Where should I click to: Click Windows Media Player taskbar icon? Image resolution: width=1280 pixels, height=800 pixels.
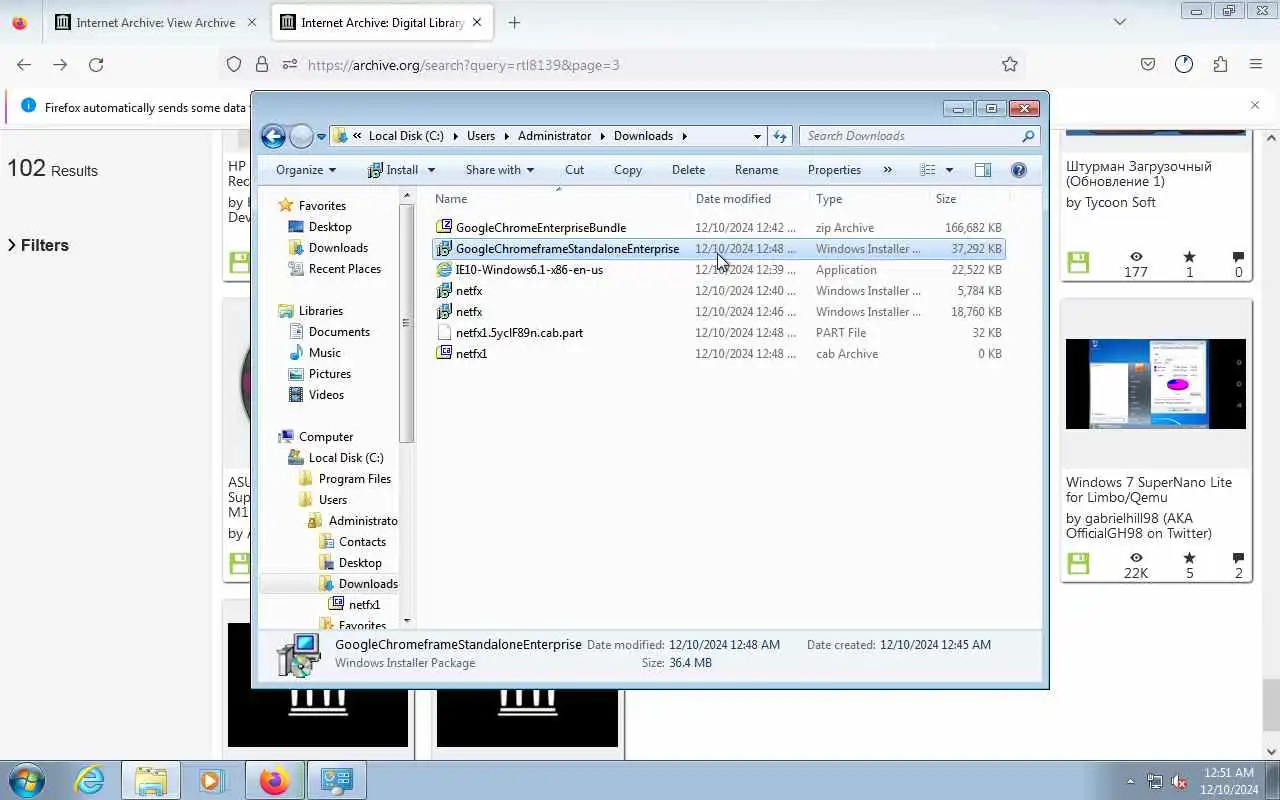click(212, 780)
